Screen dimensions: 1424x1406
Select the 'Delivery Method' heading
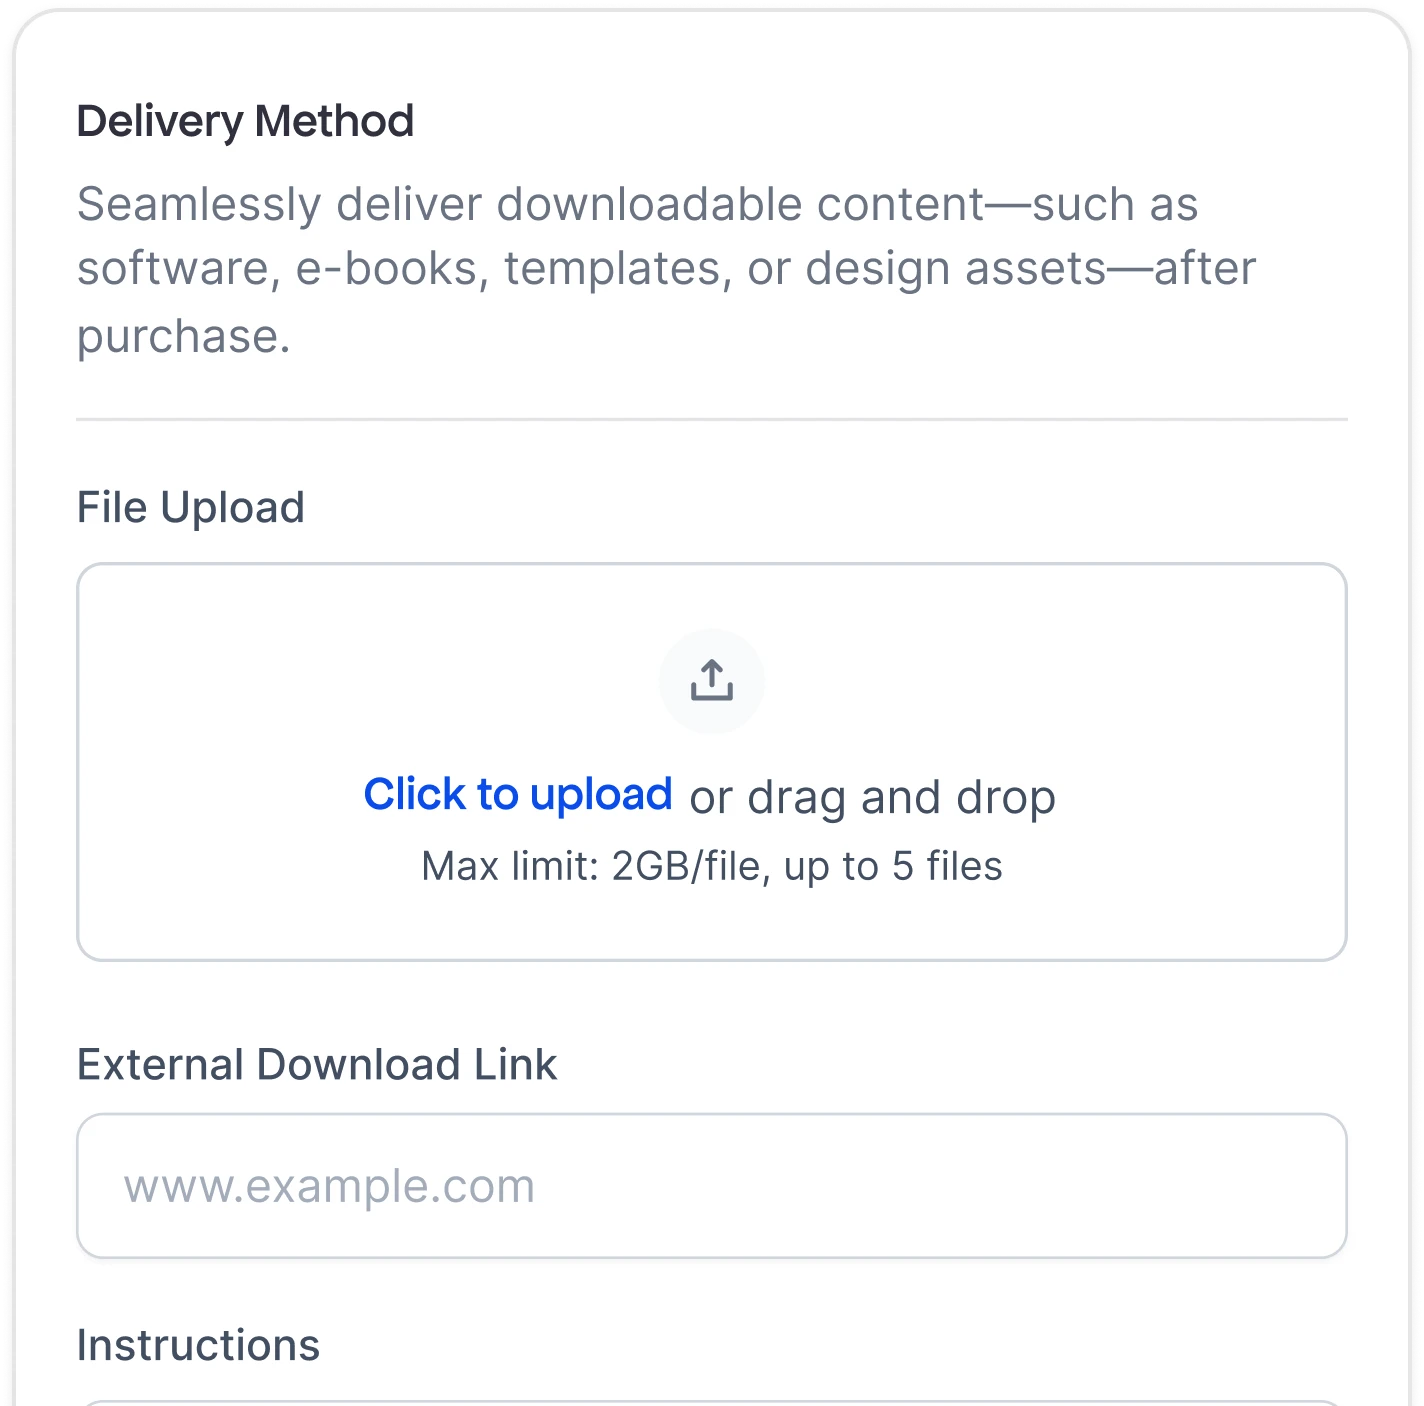point(246,121)
